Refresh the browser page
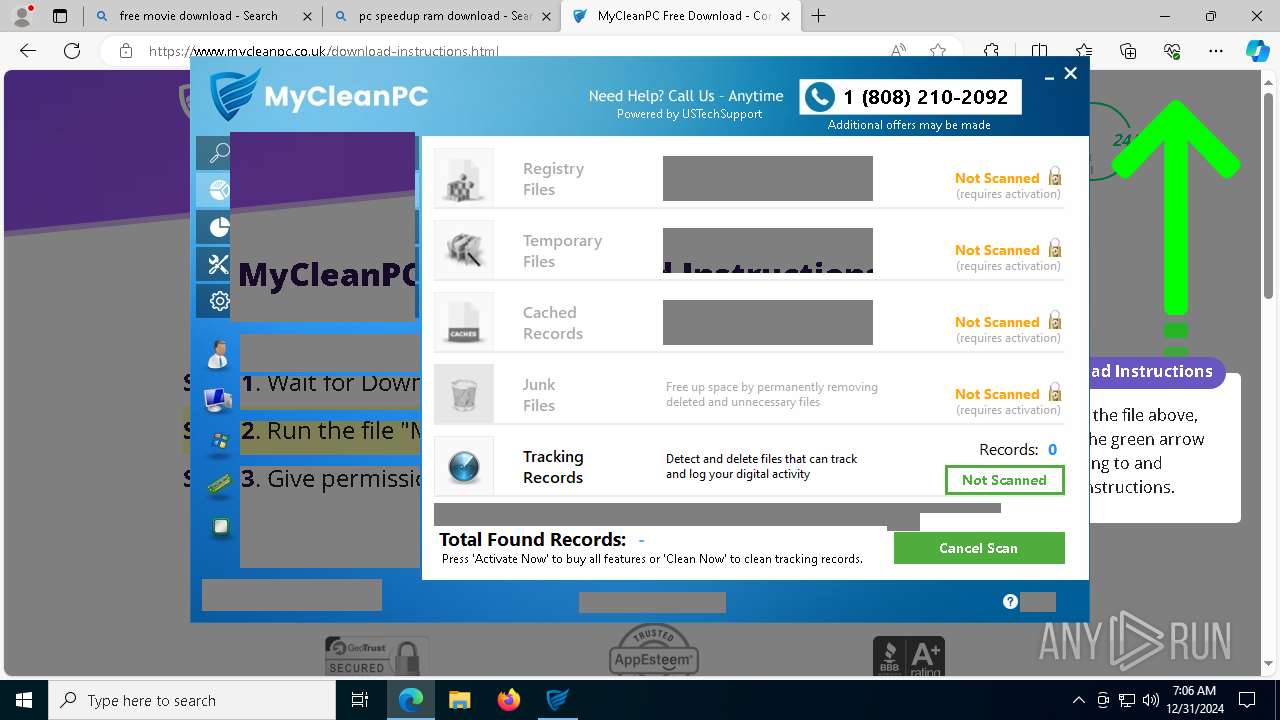The height and width of the screenshot is (720, 1280). click(72, 51)
